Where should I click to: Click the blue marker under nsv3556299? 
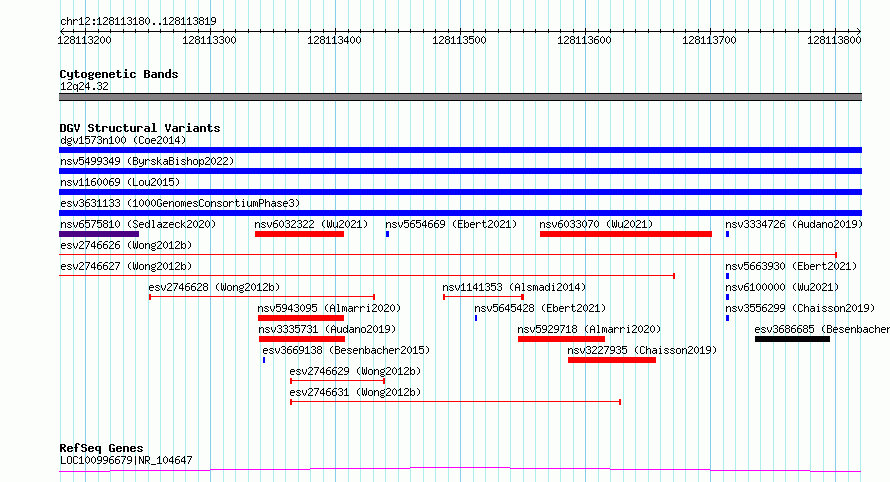[727, 318]
